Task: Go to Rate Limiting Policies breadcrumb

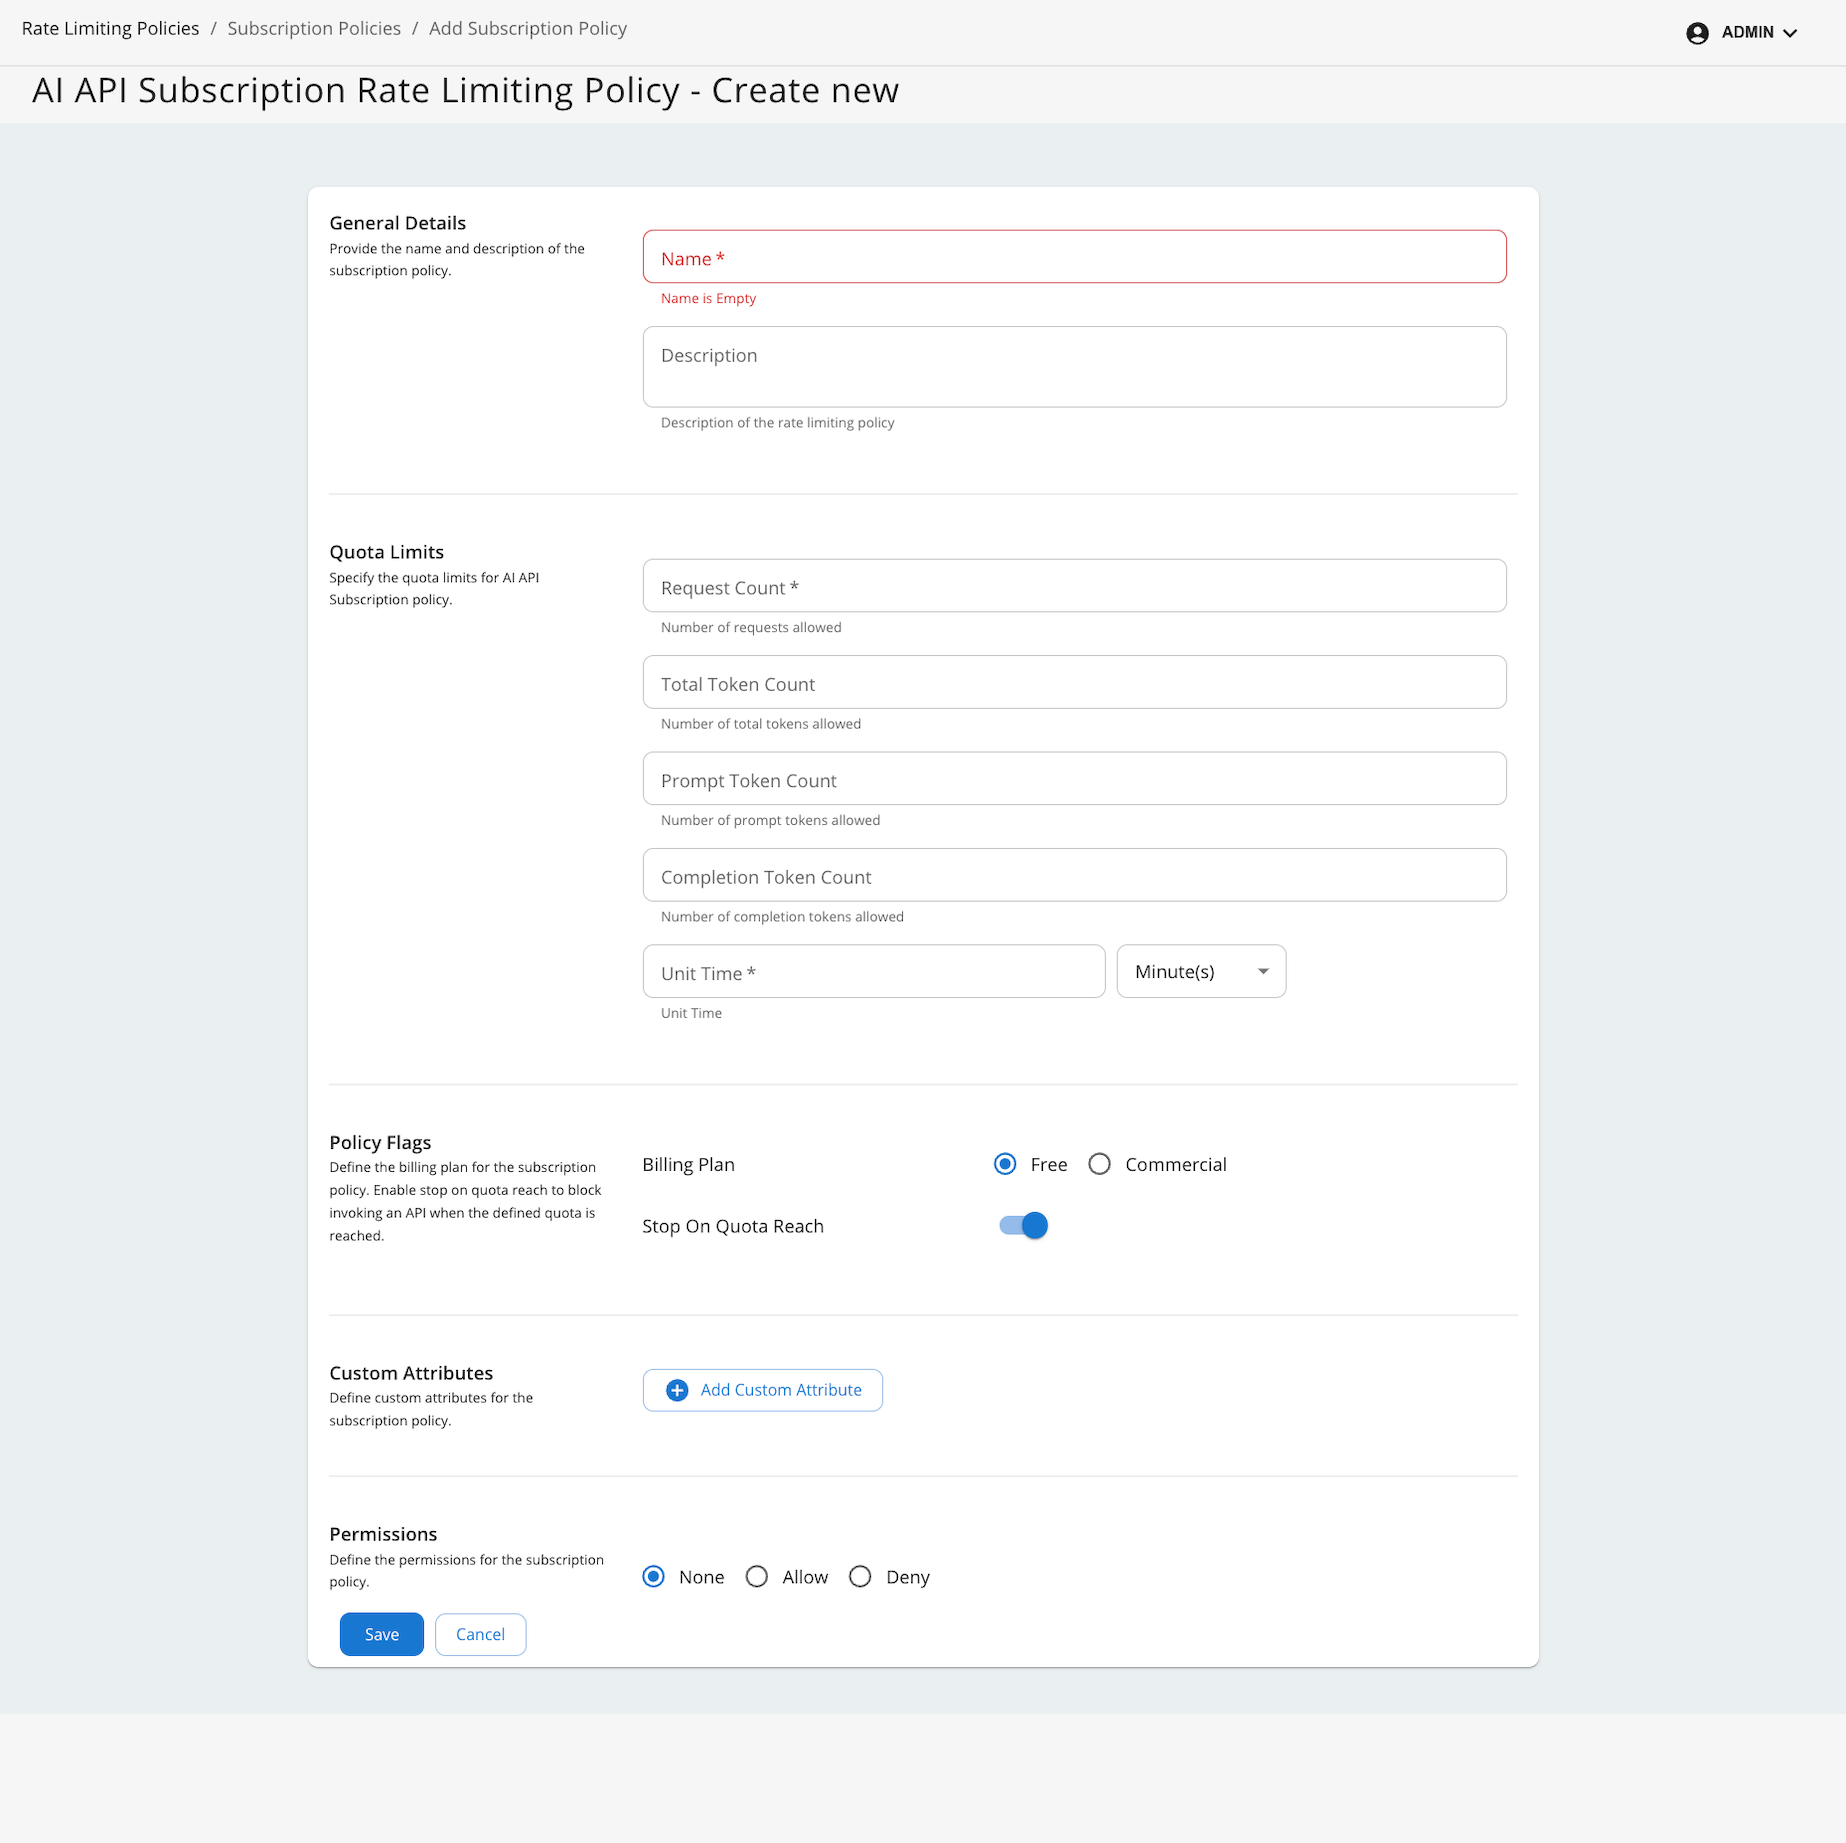Action: coord(110,28)
